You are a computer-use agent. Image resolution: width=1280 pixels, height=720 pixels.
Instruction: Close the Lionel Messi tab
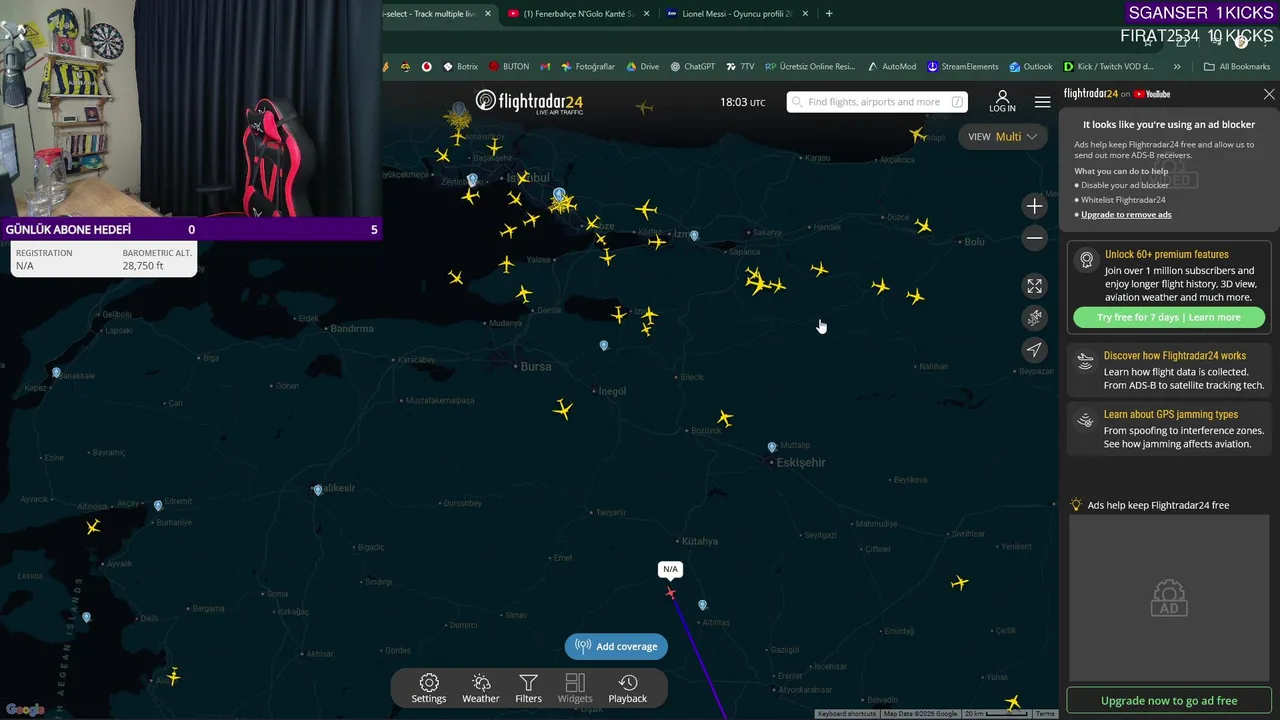point(805,14)
